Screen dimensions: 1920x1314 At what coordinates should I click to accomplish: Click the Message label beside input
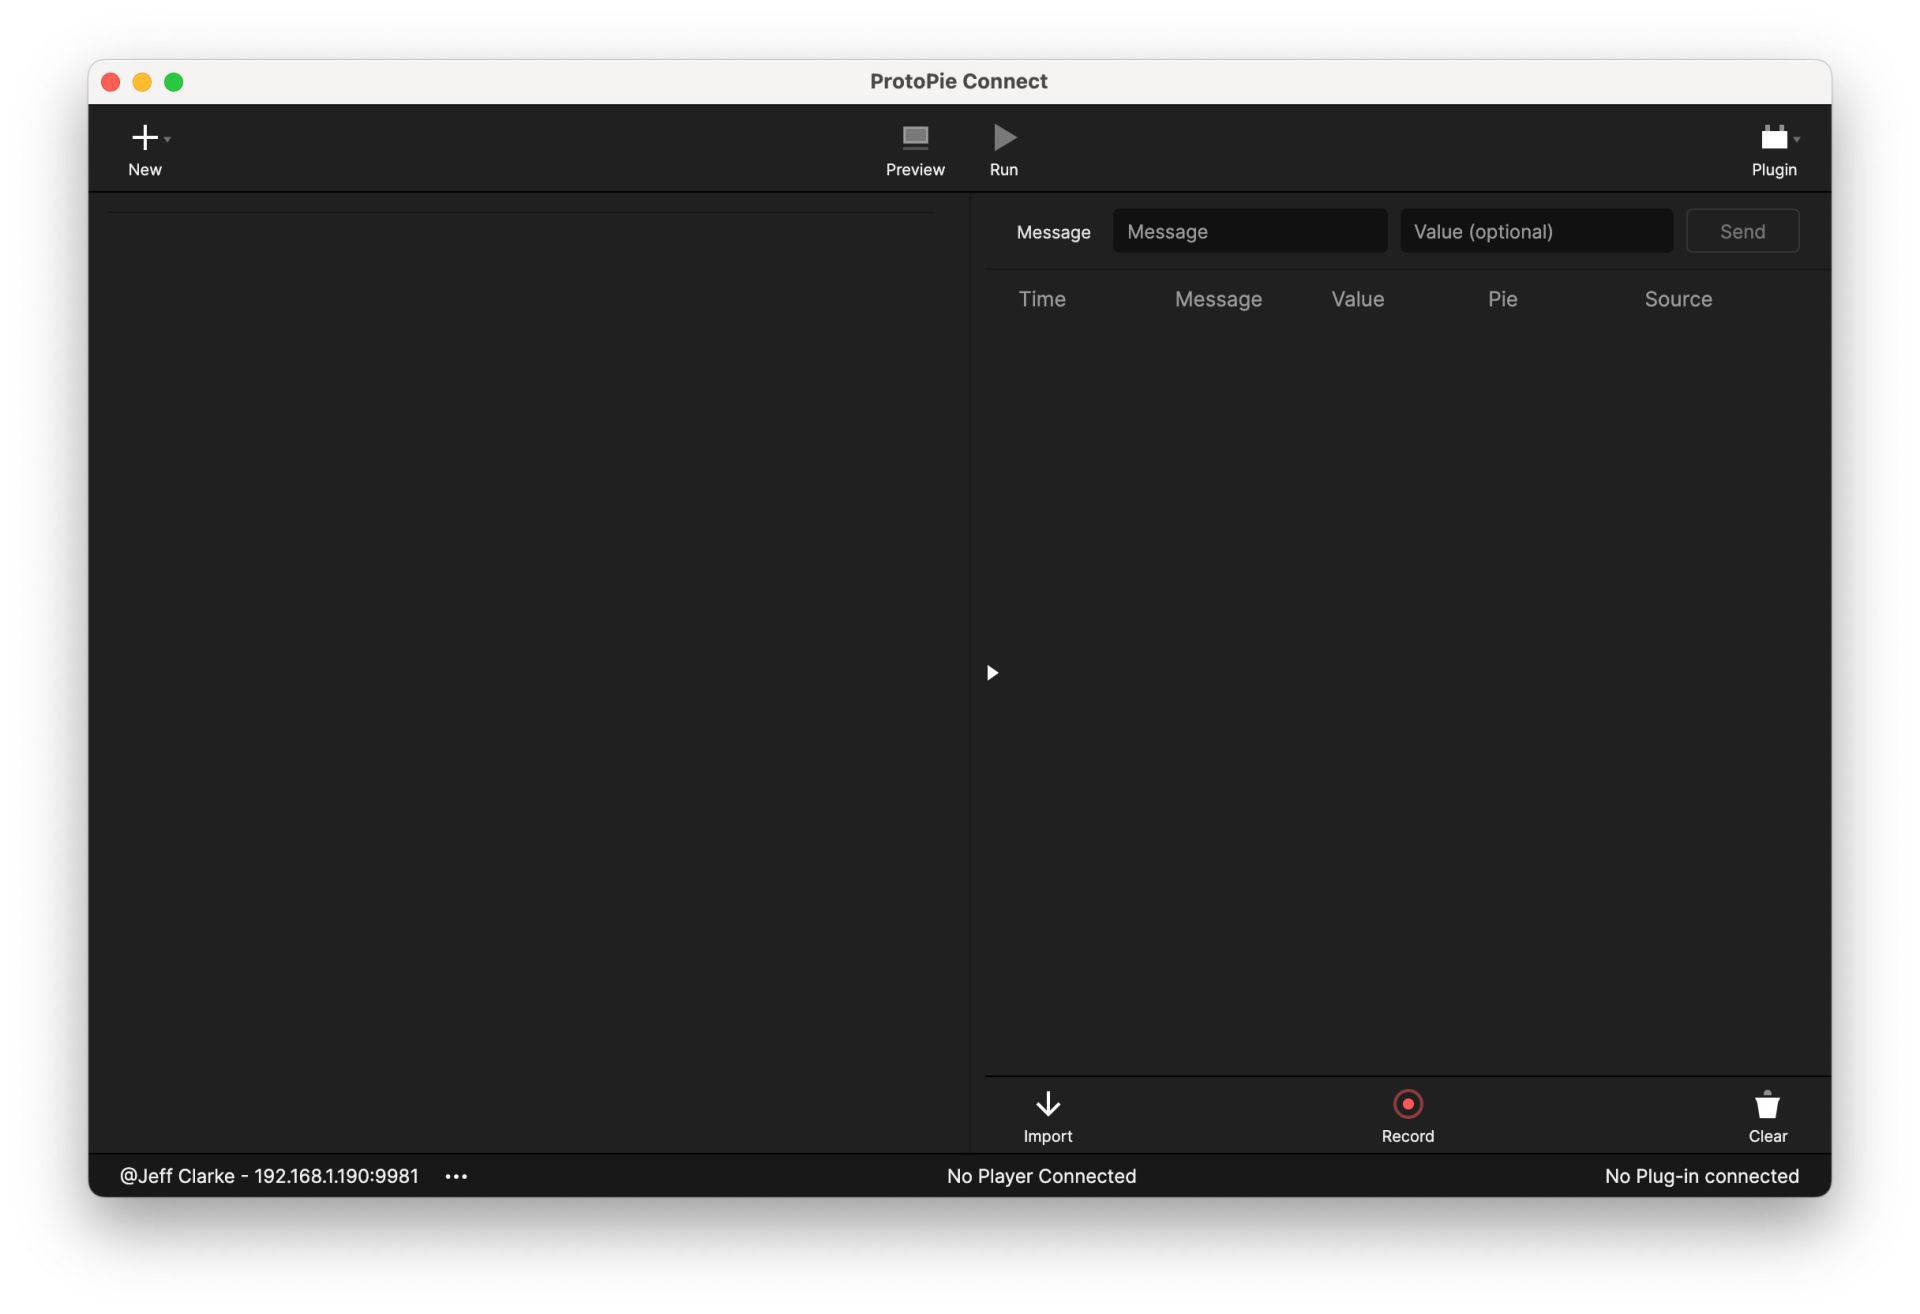pyautogui.click(x=1053, y=232)
